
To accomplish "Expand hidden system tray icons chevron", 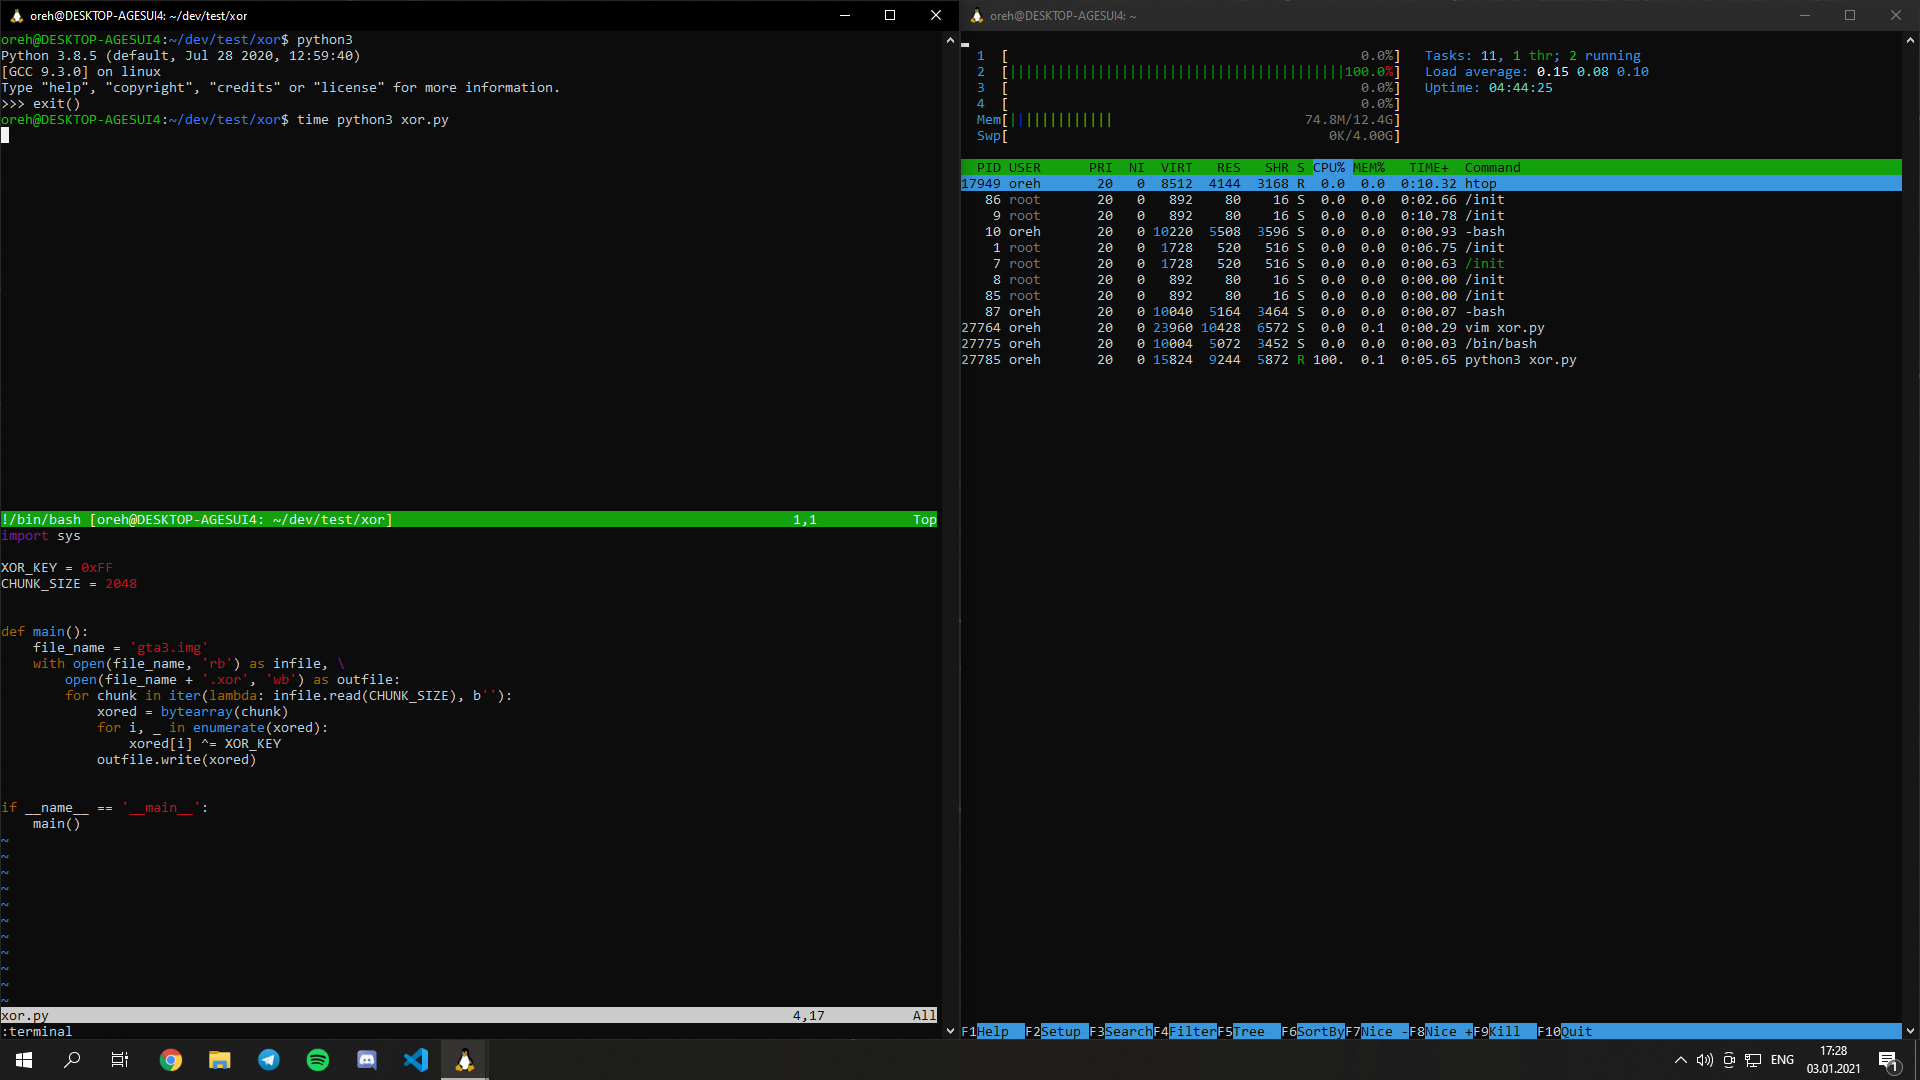I will pyautogui.click(x=1680, y=1060).
